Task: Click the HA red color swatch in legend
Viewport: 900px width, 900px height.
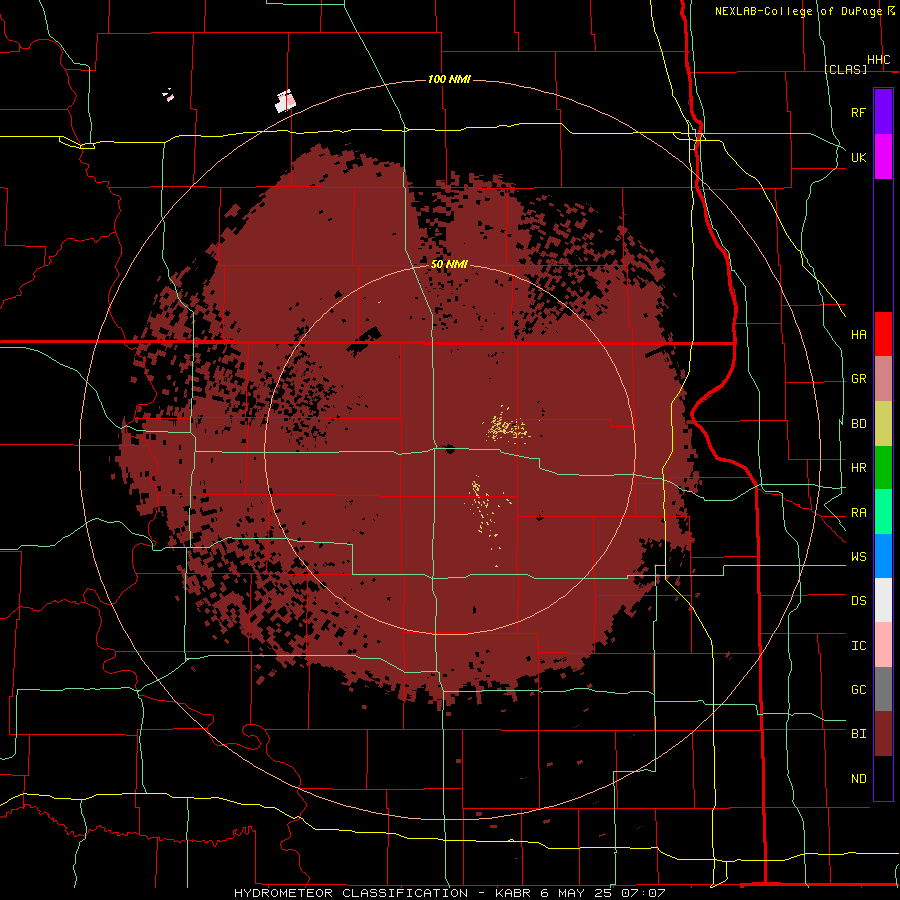Action: point(883,334)
